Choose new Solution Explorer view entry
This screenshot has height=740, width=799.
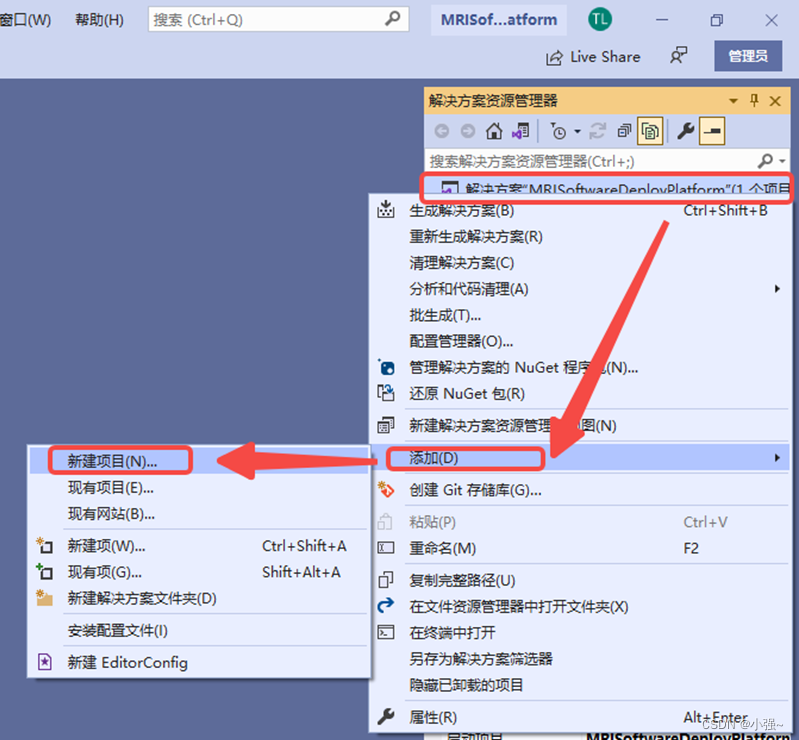581,426
